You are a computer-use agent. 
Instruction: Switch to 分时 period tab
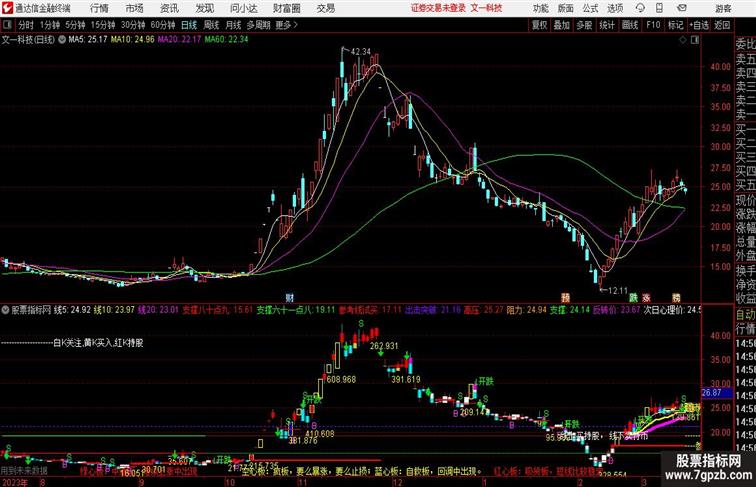tap(26, 25)
